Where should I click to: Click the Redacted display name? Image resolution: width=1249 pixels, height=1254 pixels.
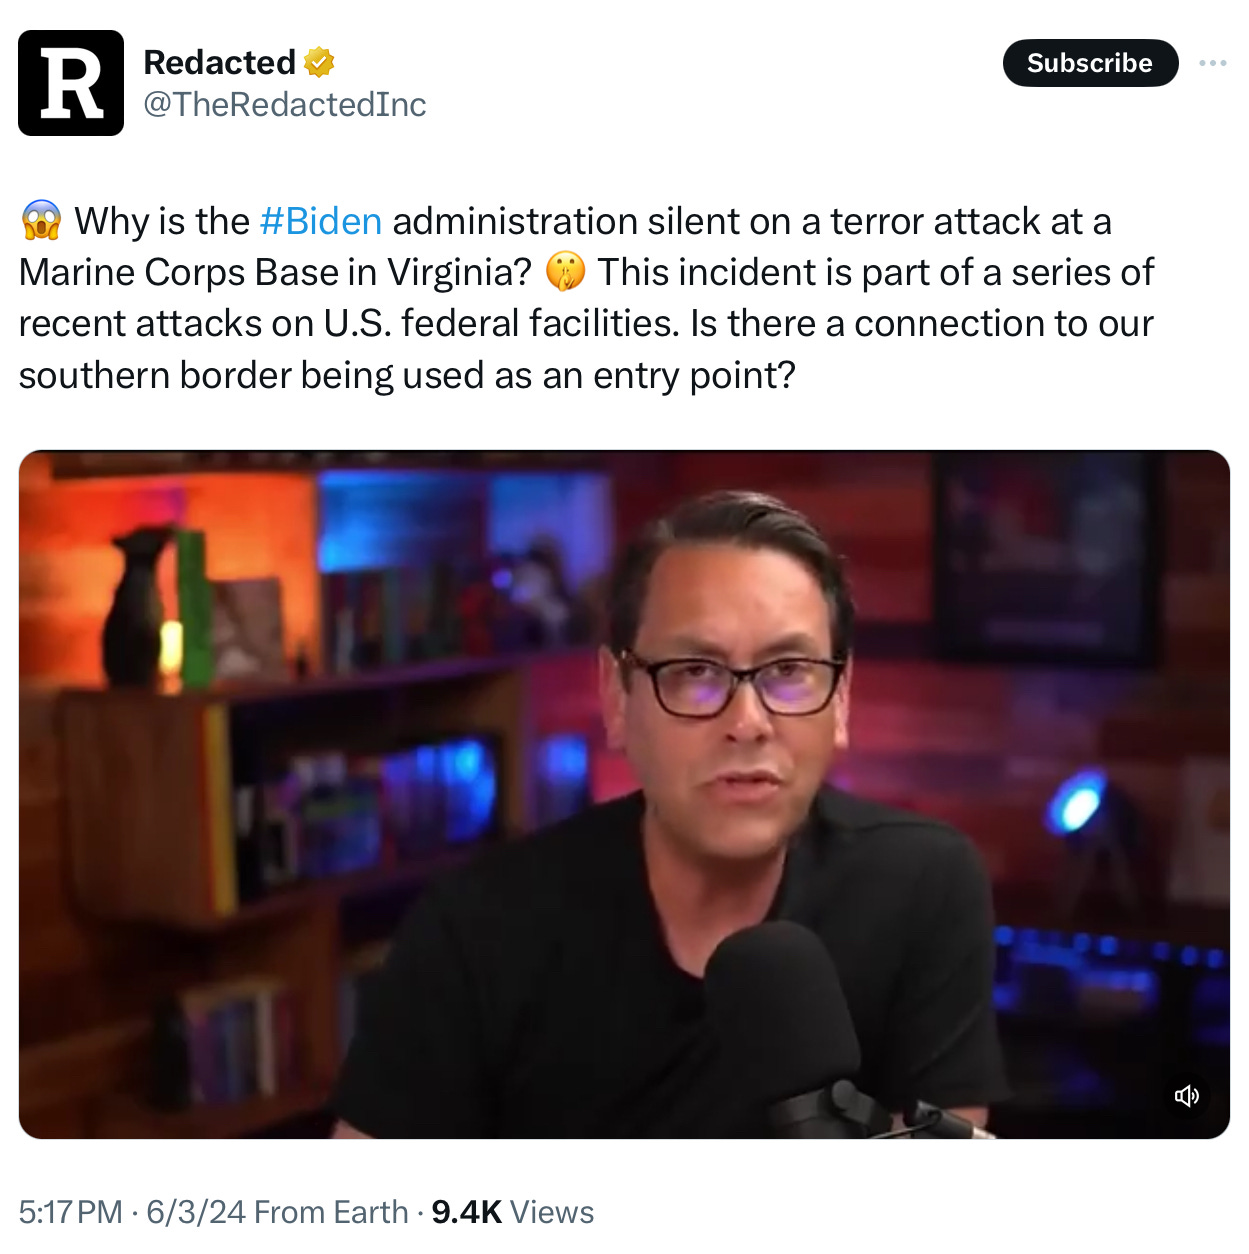pyautogui.click(x=219, y=62)
